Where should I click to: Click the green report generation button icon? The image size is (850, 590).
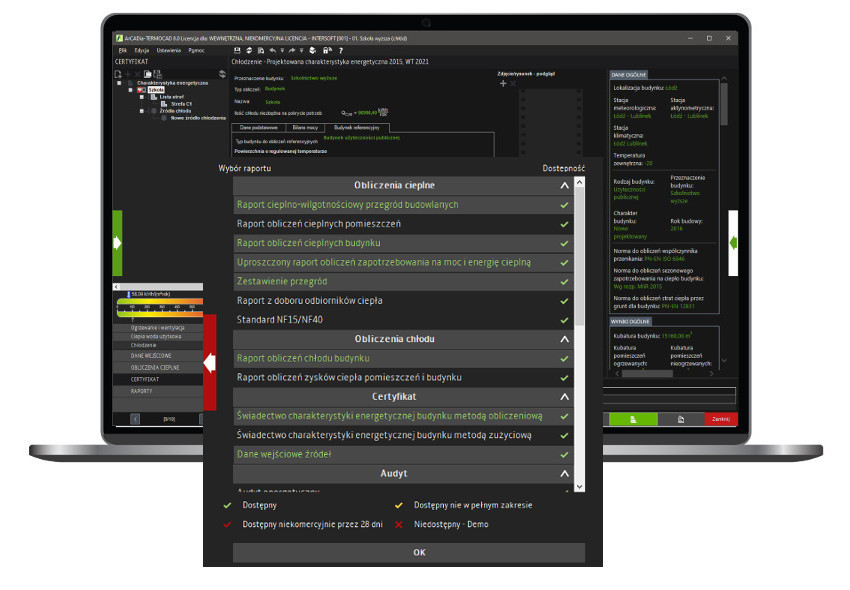pyautogui.click(x=633, y=419)
